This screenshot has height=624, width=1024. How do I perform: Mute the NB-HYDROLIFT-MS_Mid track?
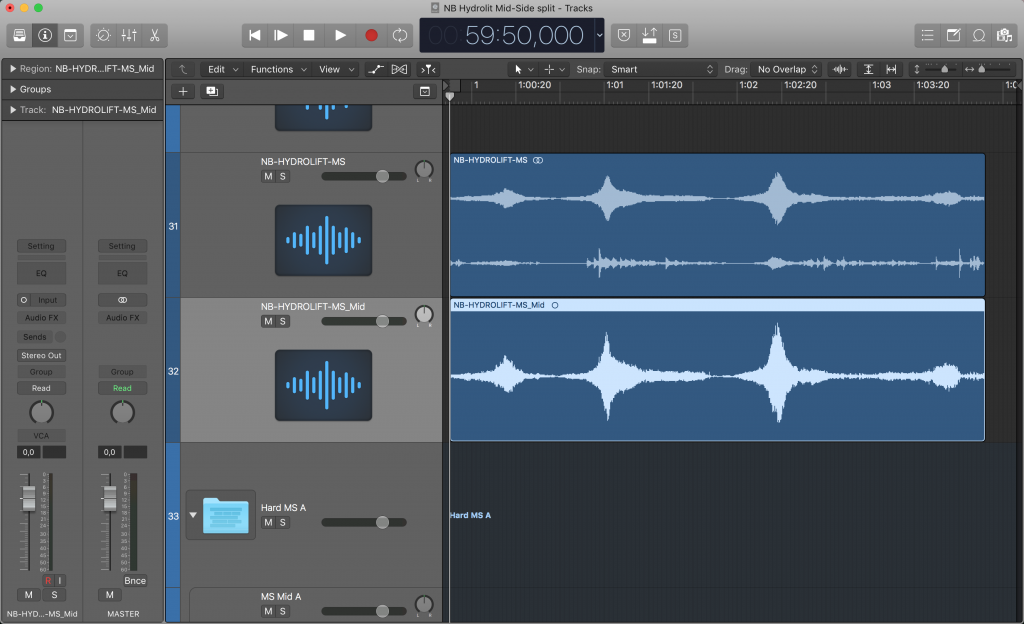[x=267, y=321]
